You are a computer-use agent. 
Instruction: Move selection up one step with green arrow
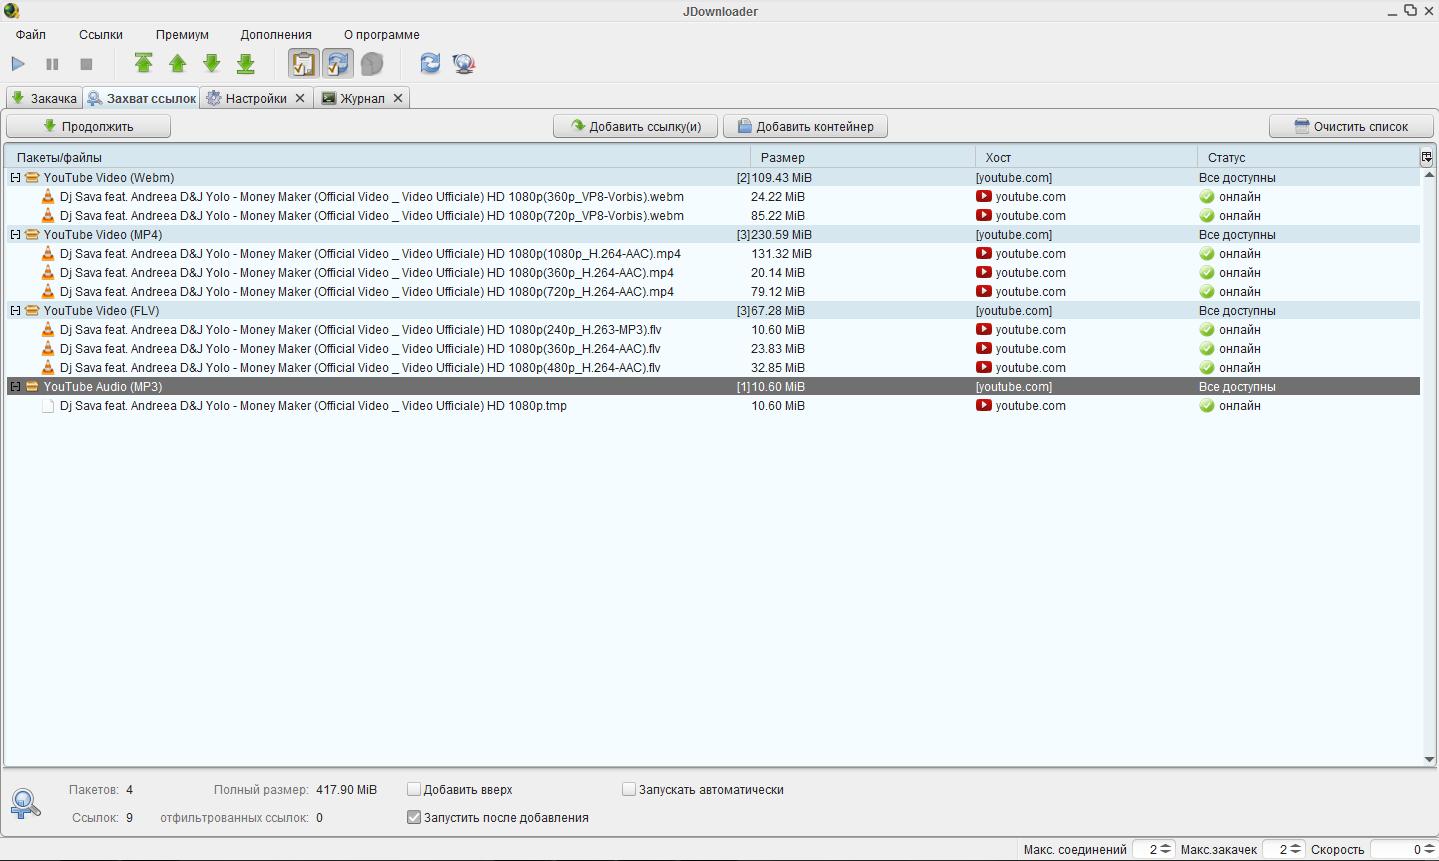pyautogui.click(x=178, y=64)
